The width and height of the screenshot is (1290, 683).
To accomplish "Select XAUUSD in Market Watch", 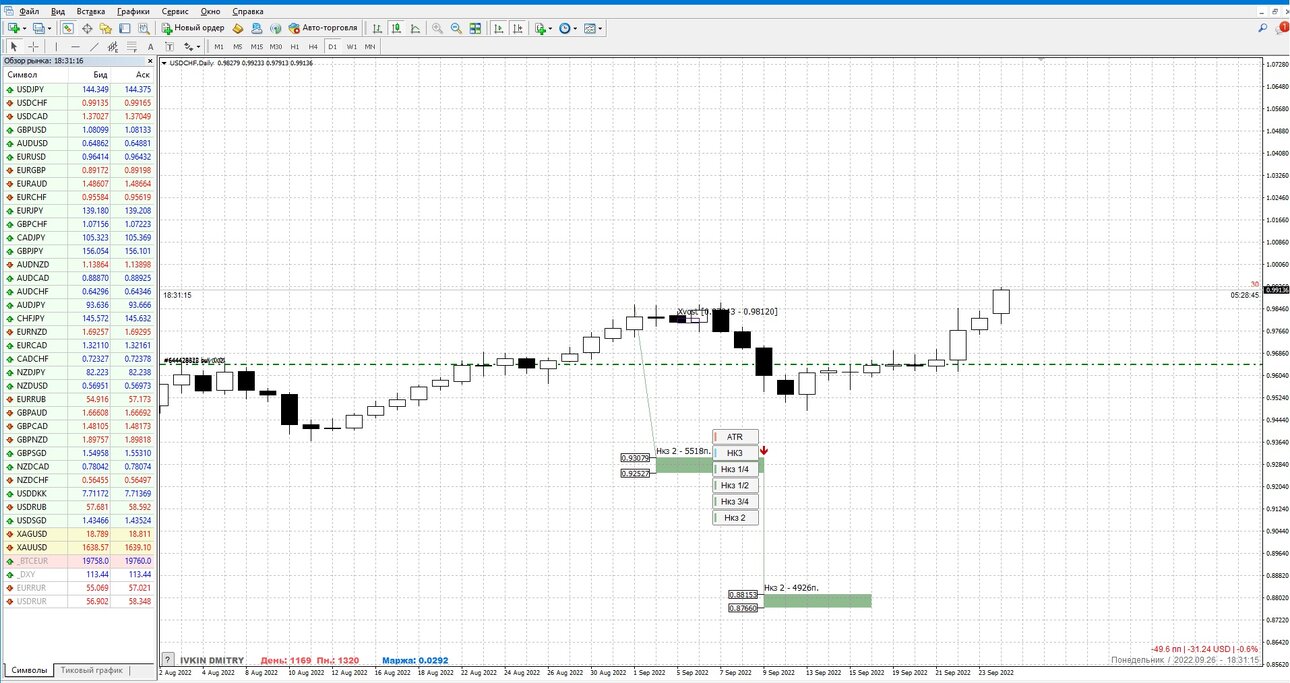I will tap(78, 547).
